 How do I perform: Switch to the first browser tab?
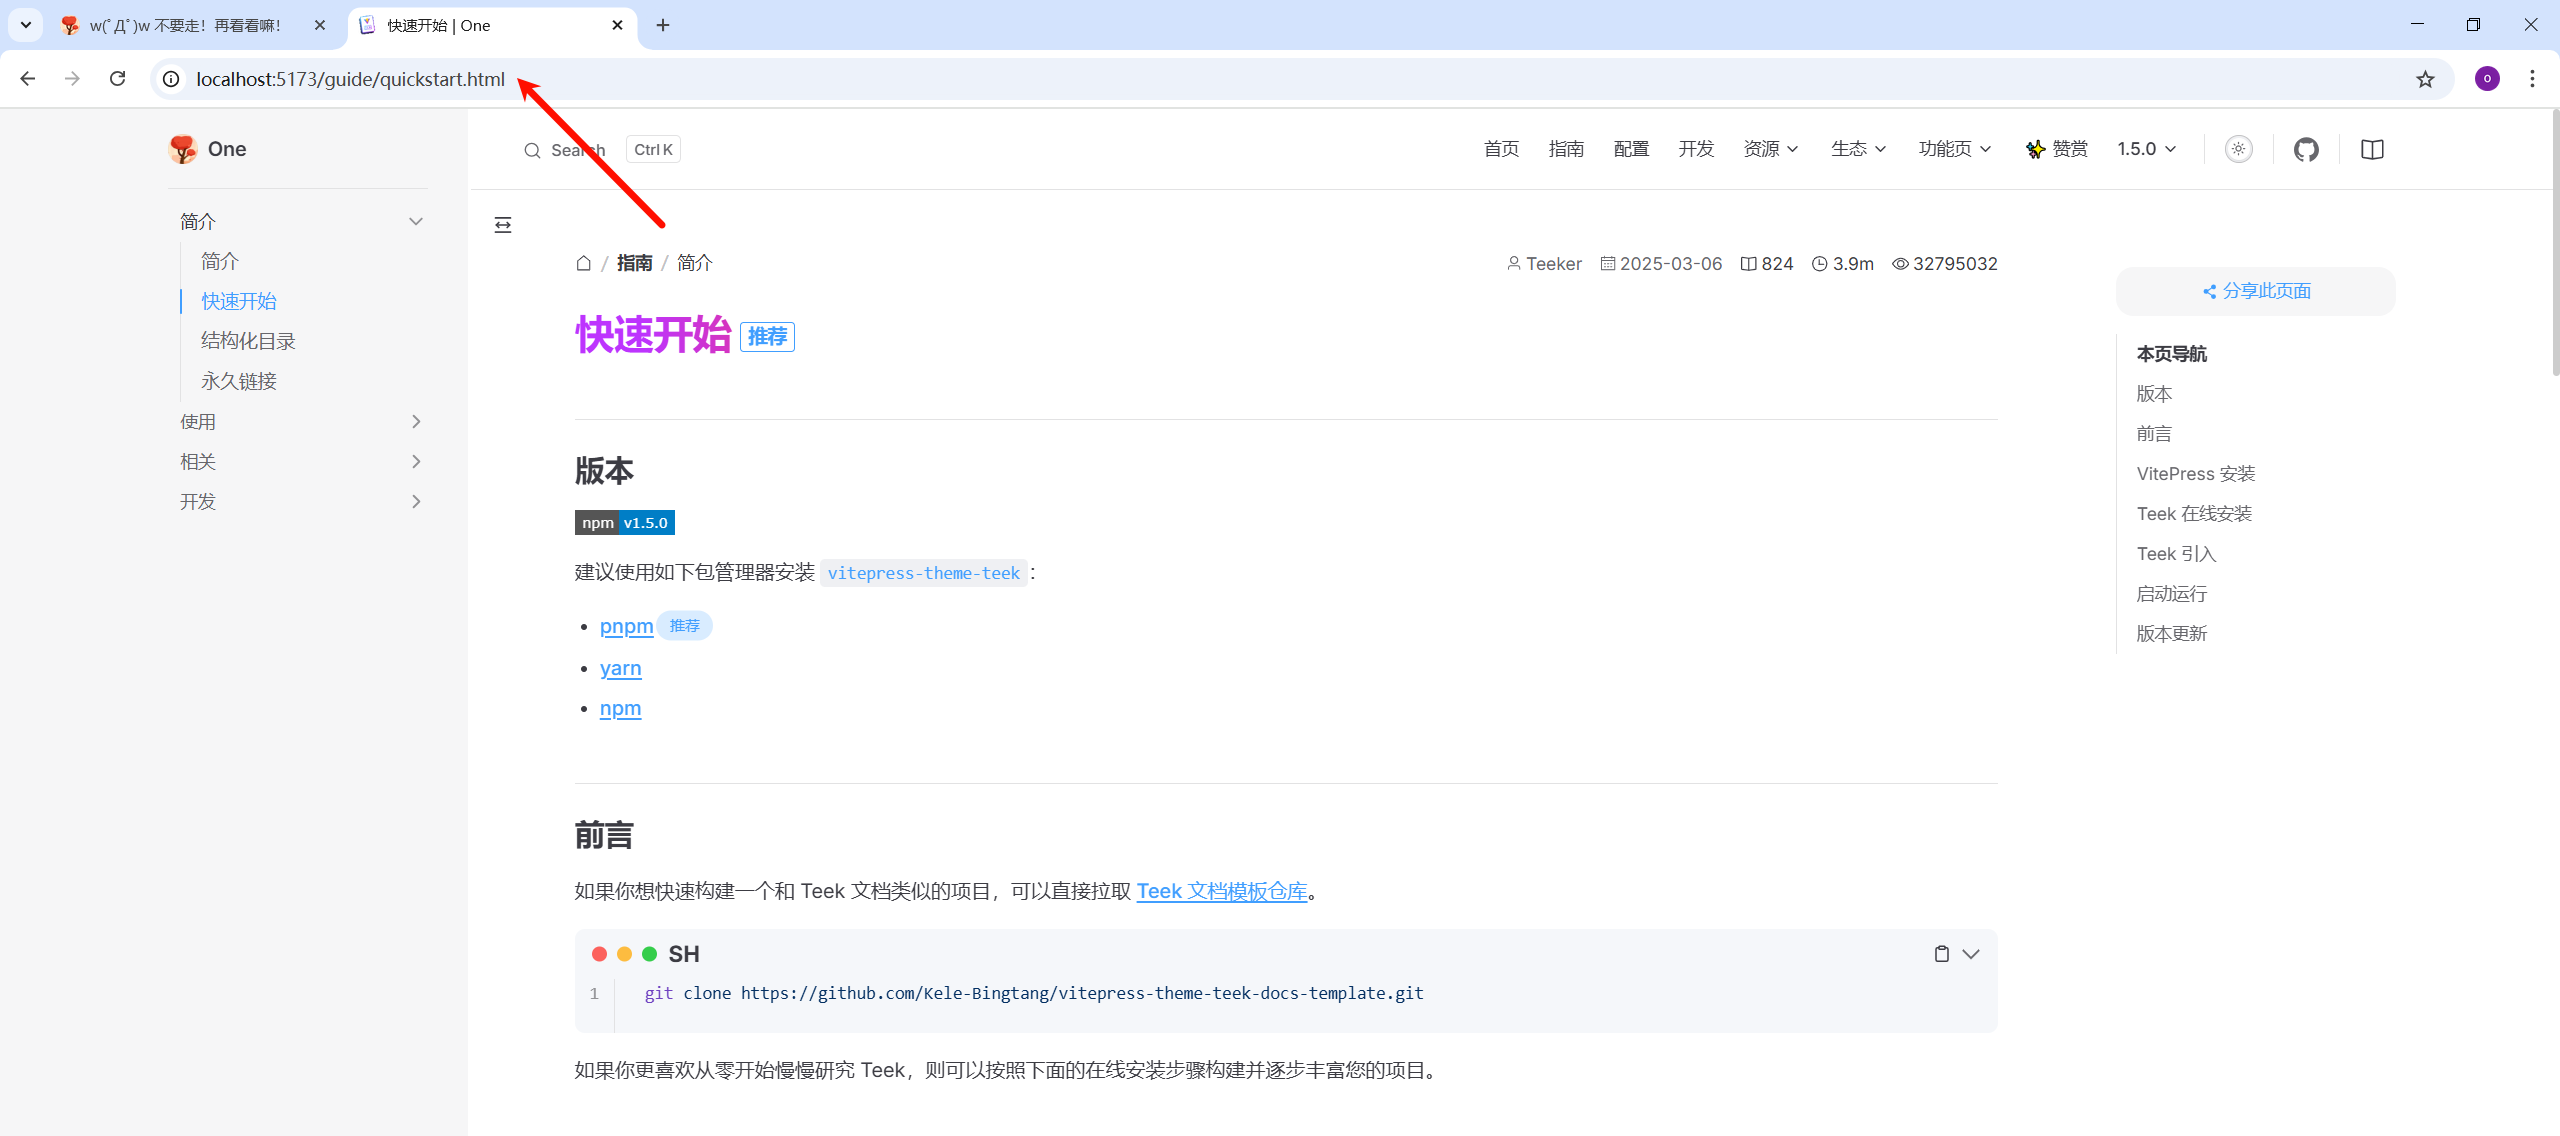pyautogui.click(x=185, y=25)
